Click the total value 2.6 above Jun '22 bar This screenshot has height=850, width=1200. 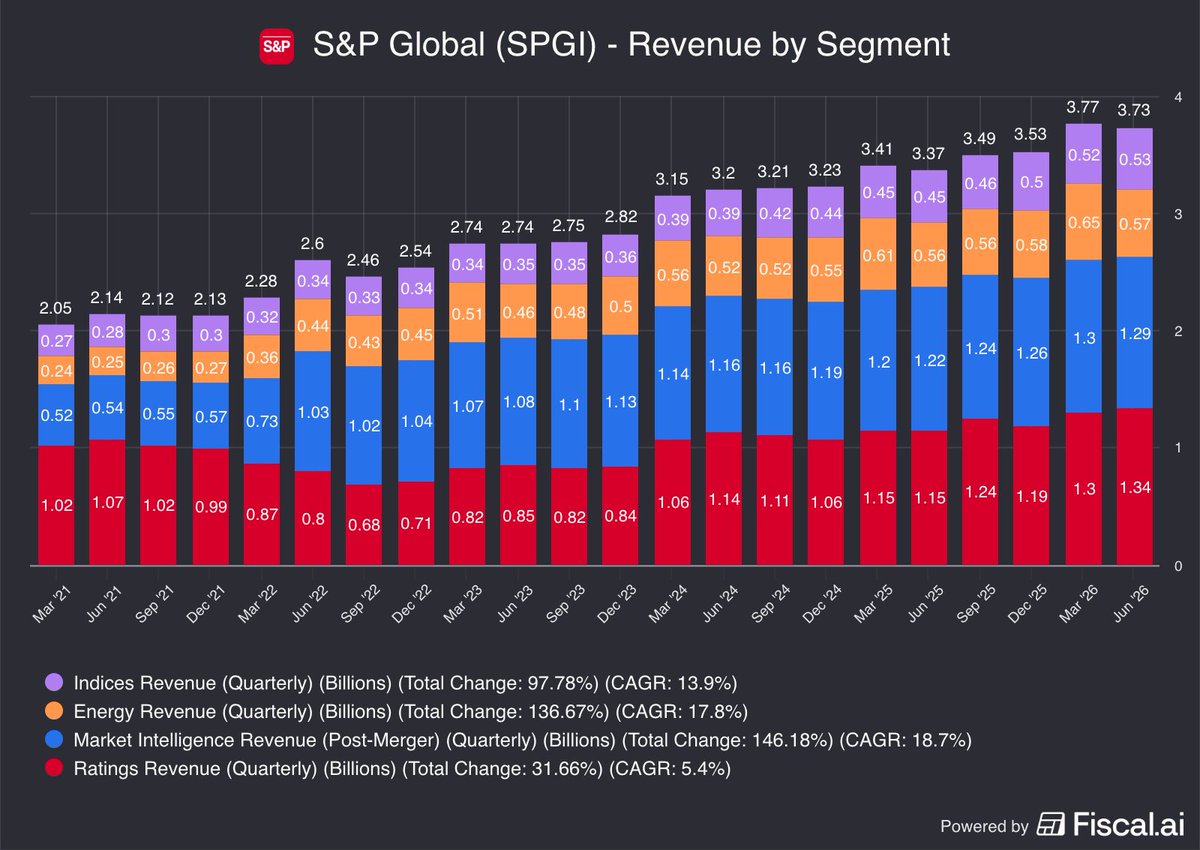313,246
